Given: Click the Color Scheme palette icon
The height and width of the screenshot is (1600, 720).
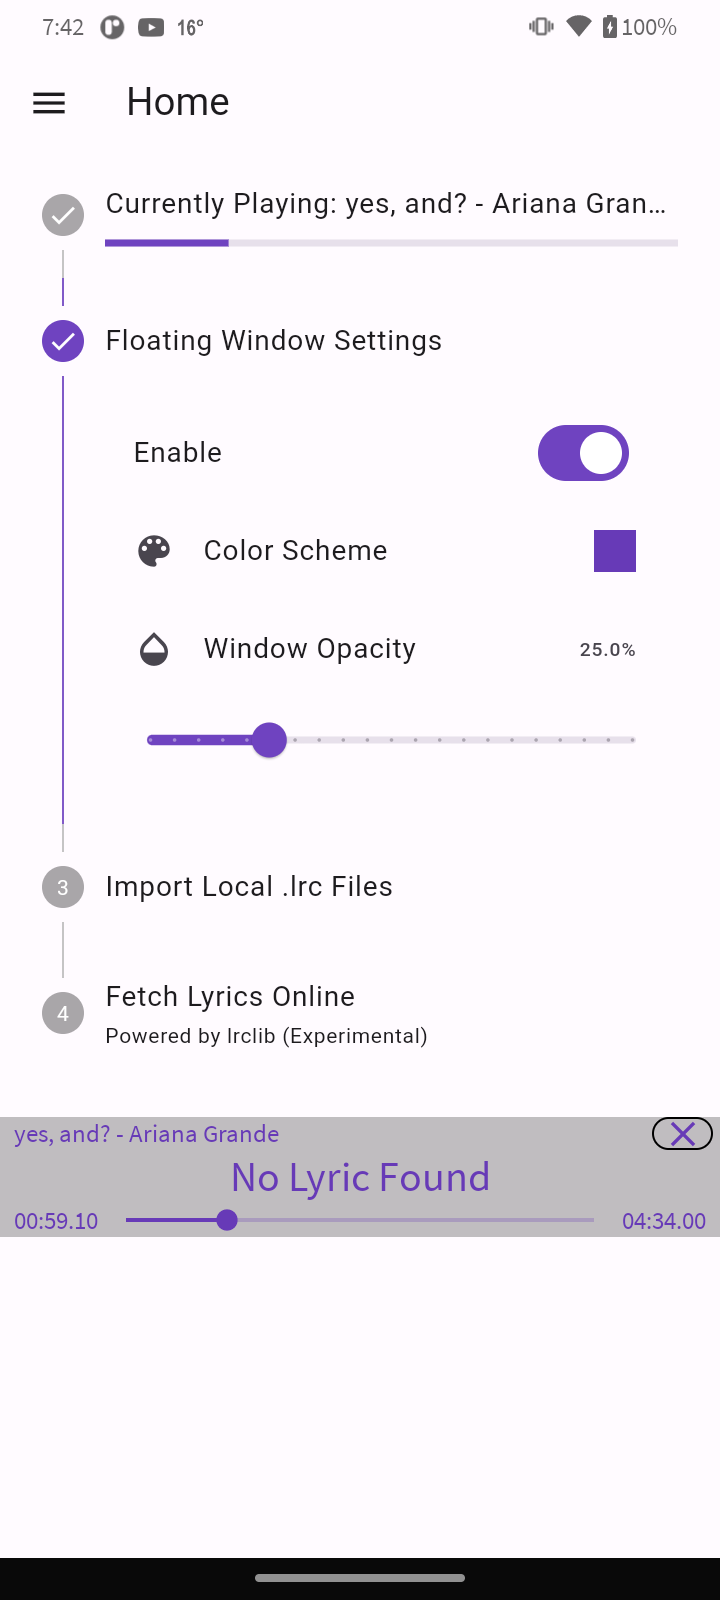Looking at the screenshot, I should (x=154, y=551).
